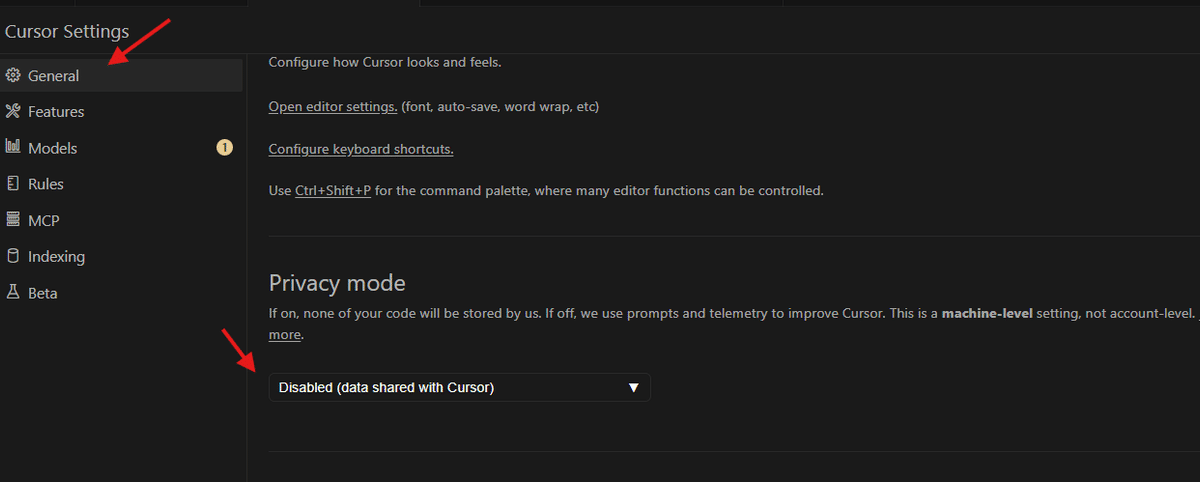1200x482 pixels.
Task: Click the General gear icon
Action: [13, 76]
